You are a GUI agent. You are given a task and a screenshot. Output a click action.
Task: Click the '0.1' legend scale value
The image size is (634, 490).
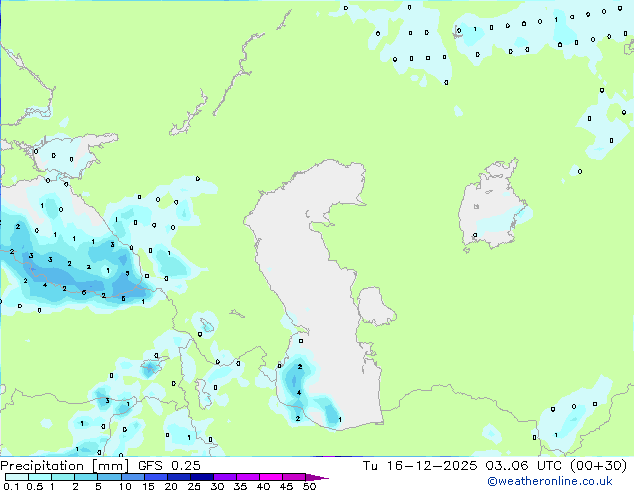coord(11,486)
